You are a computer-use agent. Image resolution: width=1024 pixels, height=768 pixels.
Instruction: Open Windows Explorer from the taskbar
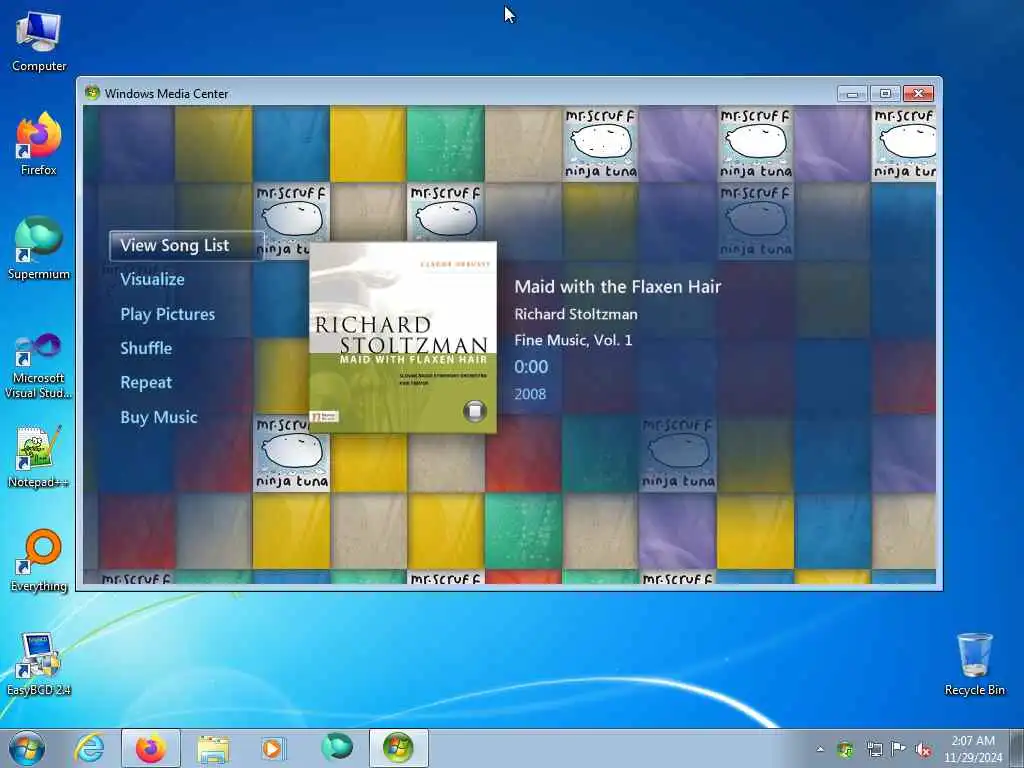click(213, 748)
